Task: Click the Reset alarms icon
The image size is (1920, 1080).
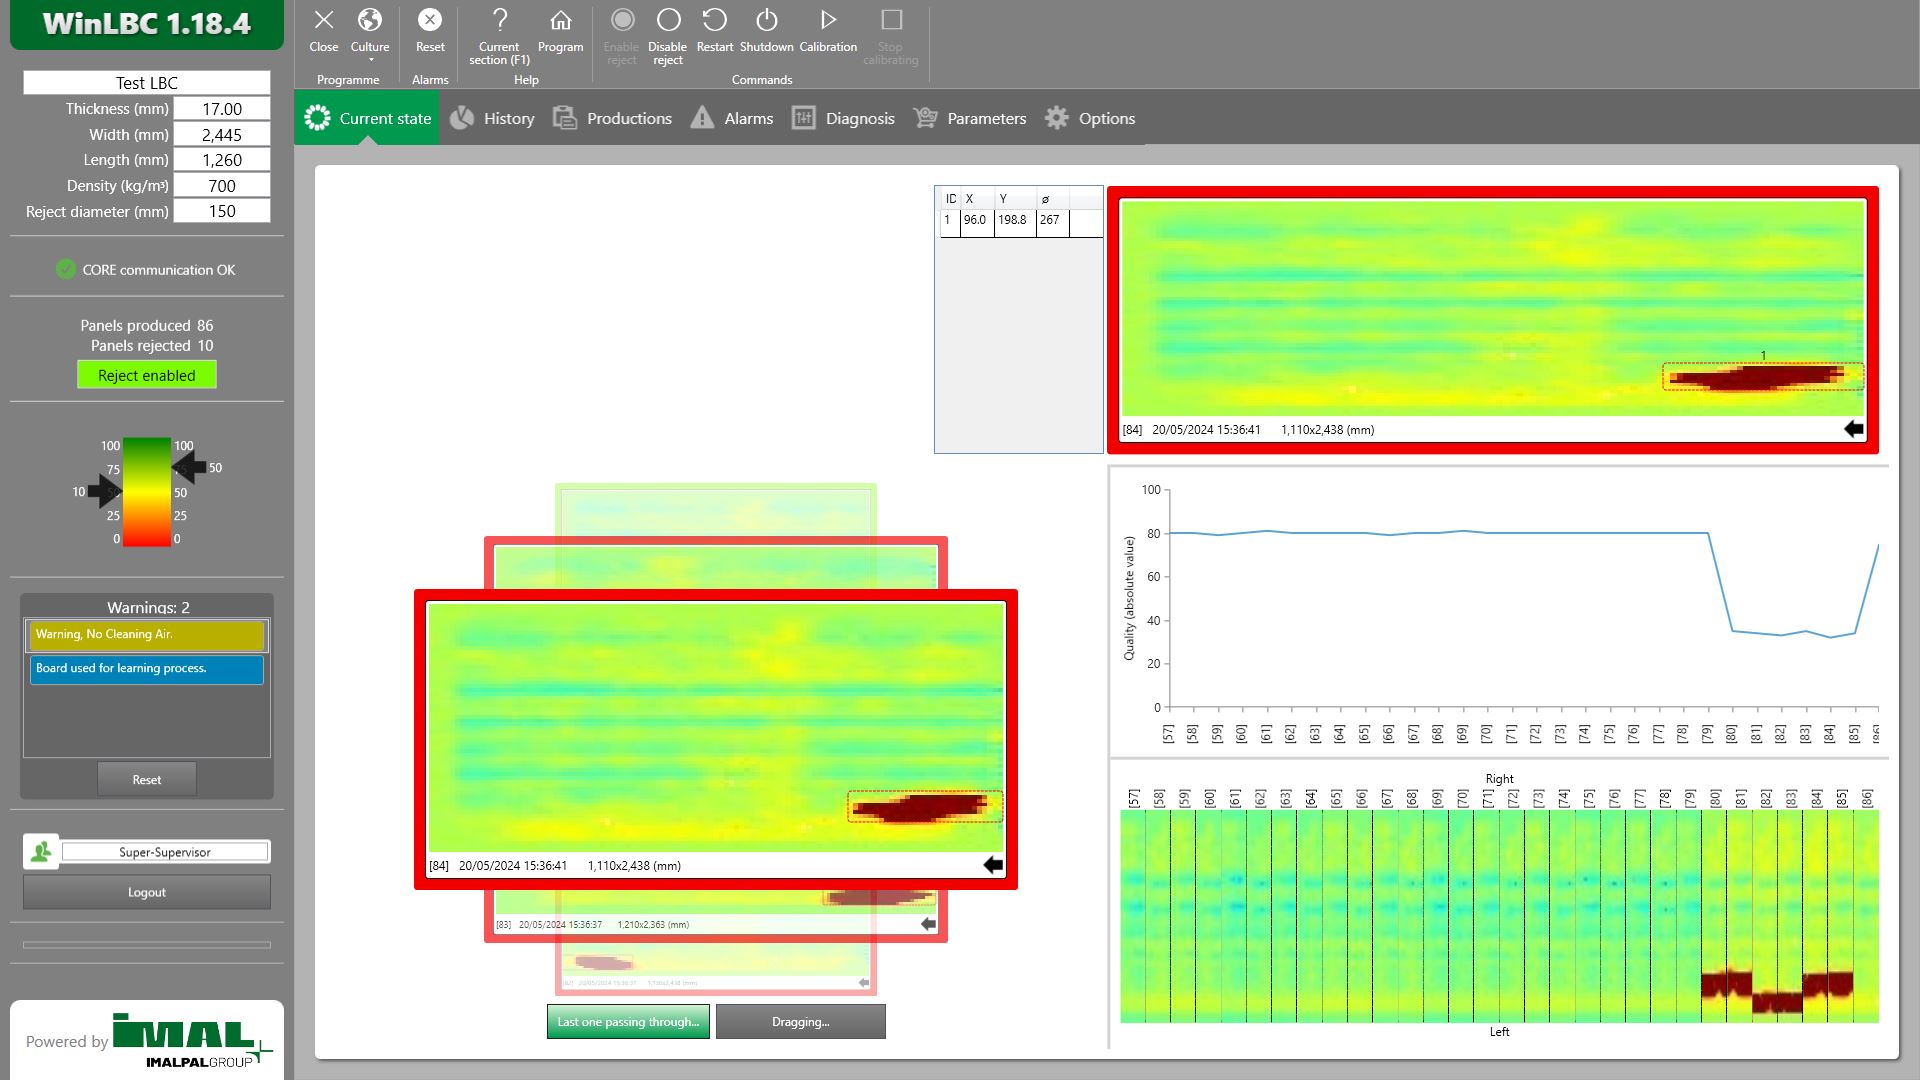Action: point(430,20)
